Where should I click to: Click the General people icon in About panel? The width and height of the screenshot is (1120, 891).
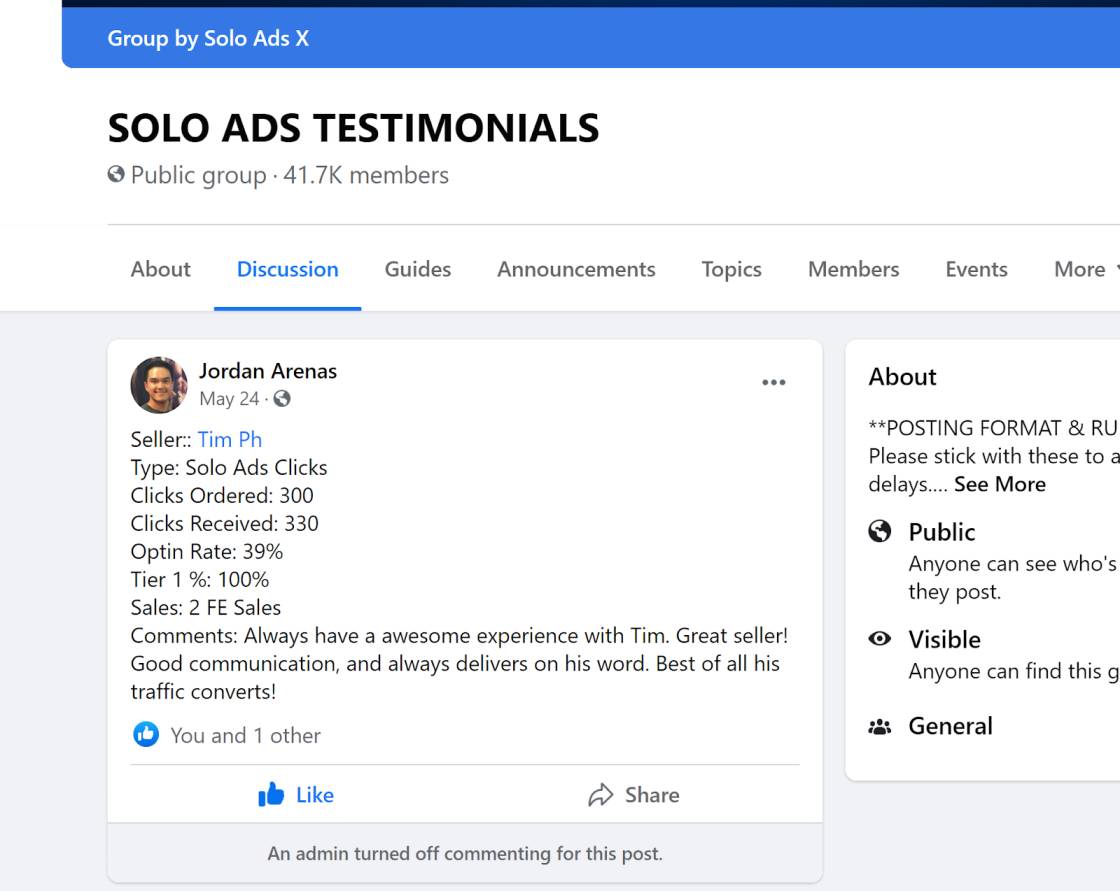879,727
